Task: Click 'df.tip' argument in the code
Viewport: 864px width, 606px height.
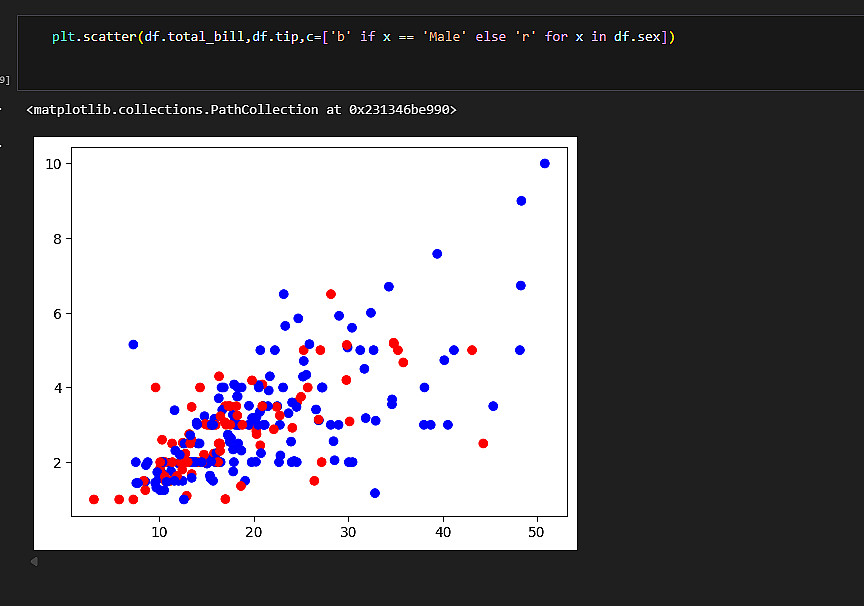Action: pos(275,37)
